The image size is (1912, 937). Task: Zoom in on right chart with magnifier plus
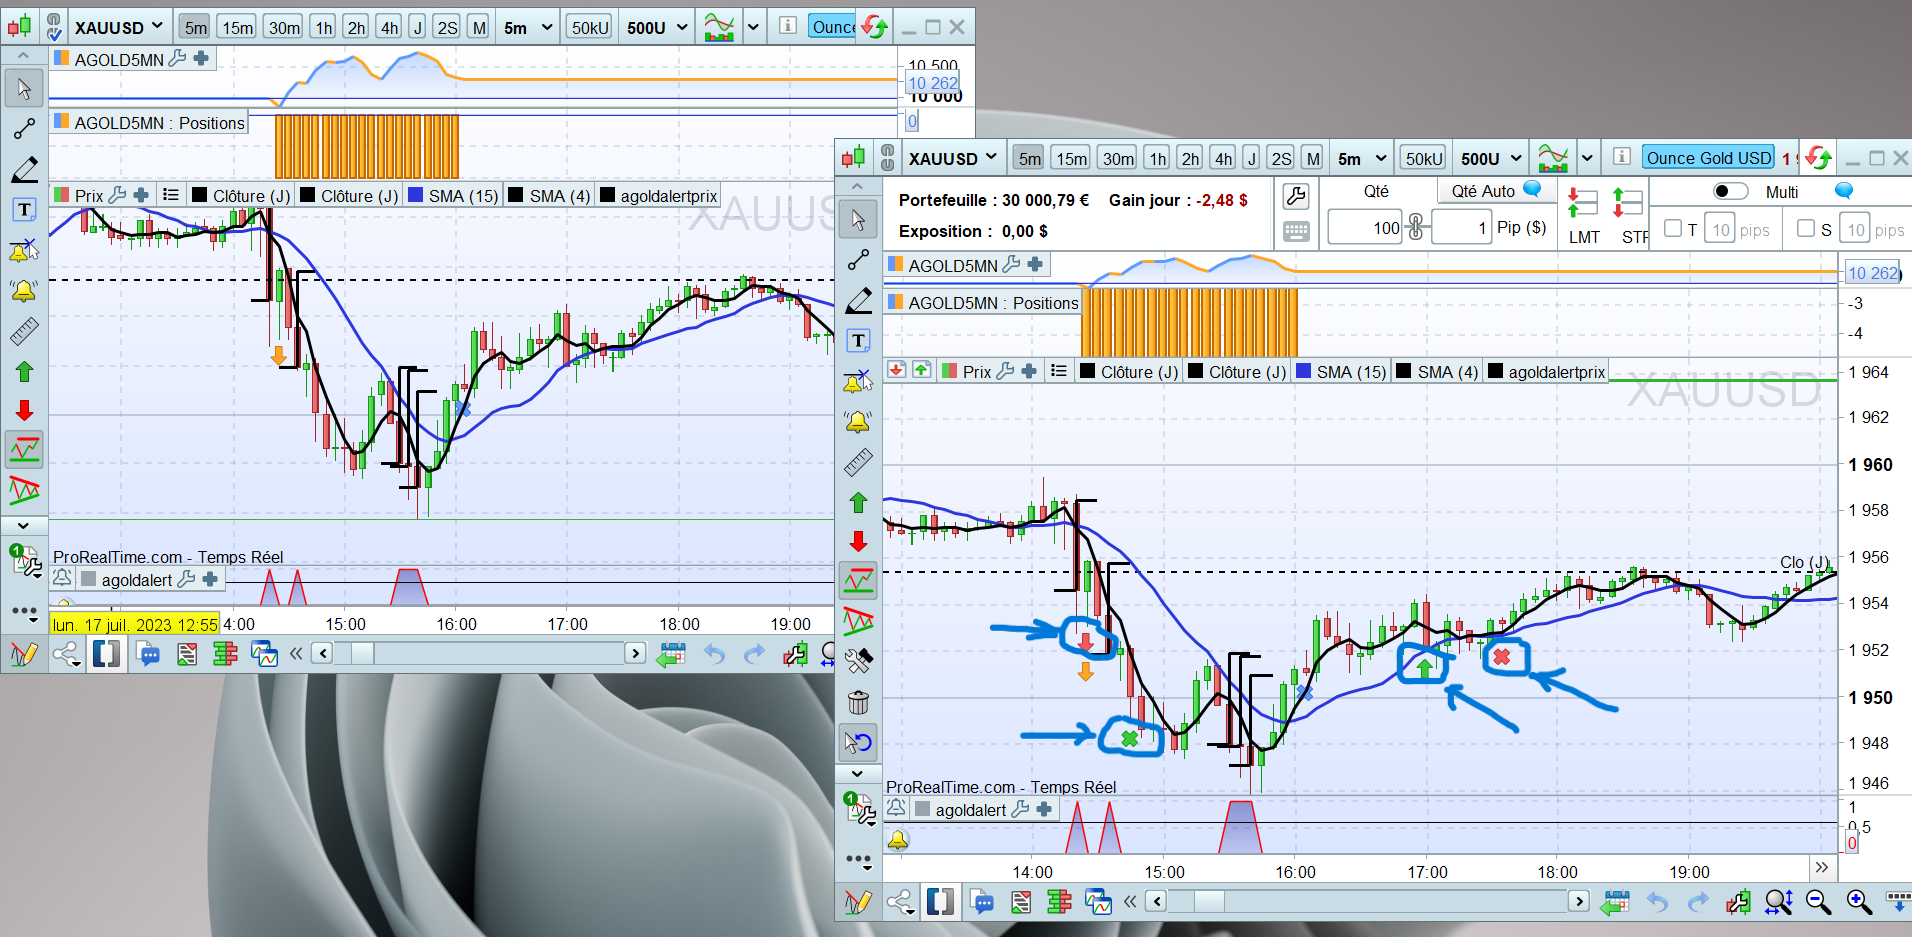[x=1859, y=902]
